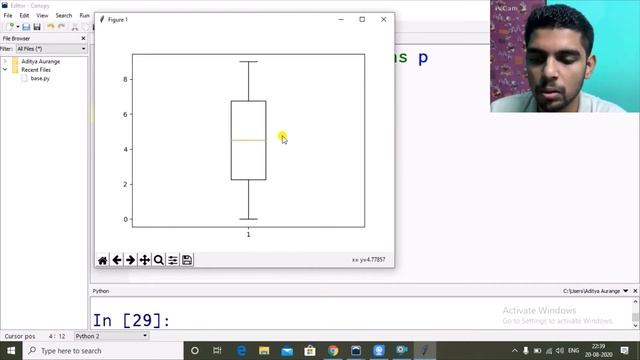Open the Configure subplots dialog
The width and height of the screenshot is (640, 360).
[173, 260]
